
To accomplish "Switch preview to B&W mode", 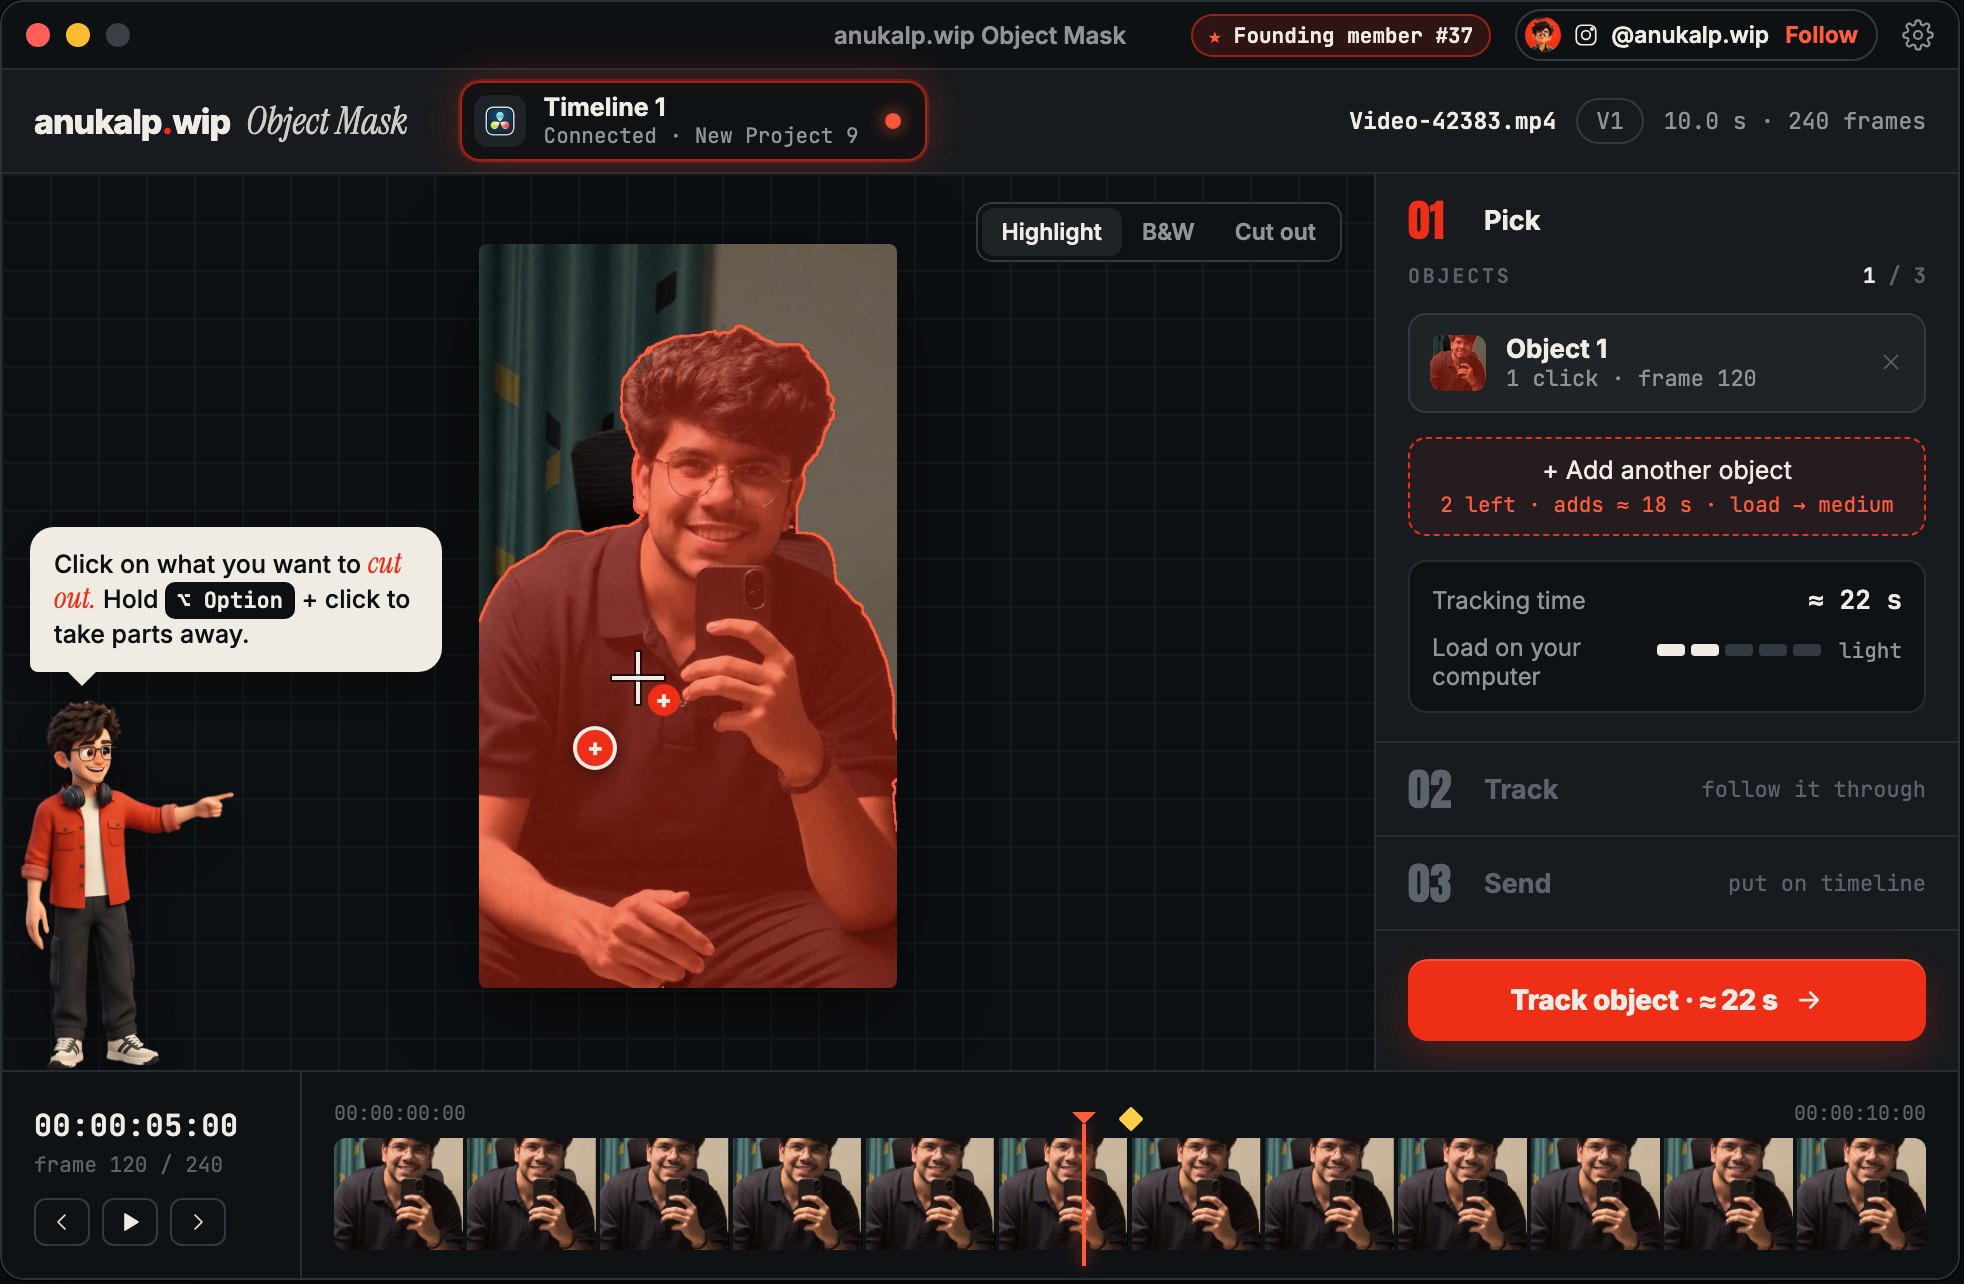I will pyautogui.click(x=1168, y=232).
